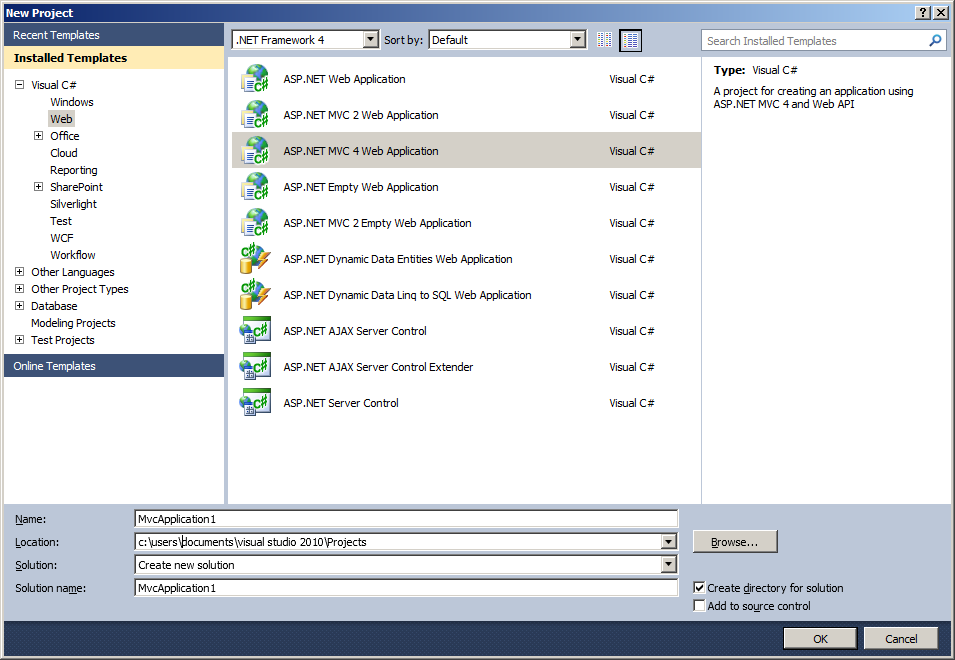
Task: Close the New Project dialog
Action: click(940, 13)
